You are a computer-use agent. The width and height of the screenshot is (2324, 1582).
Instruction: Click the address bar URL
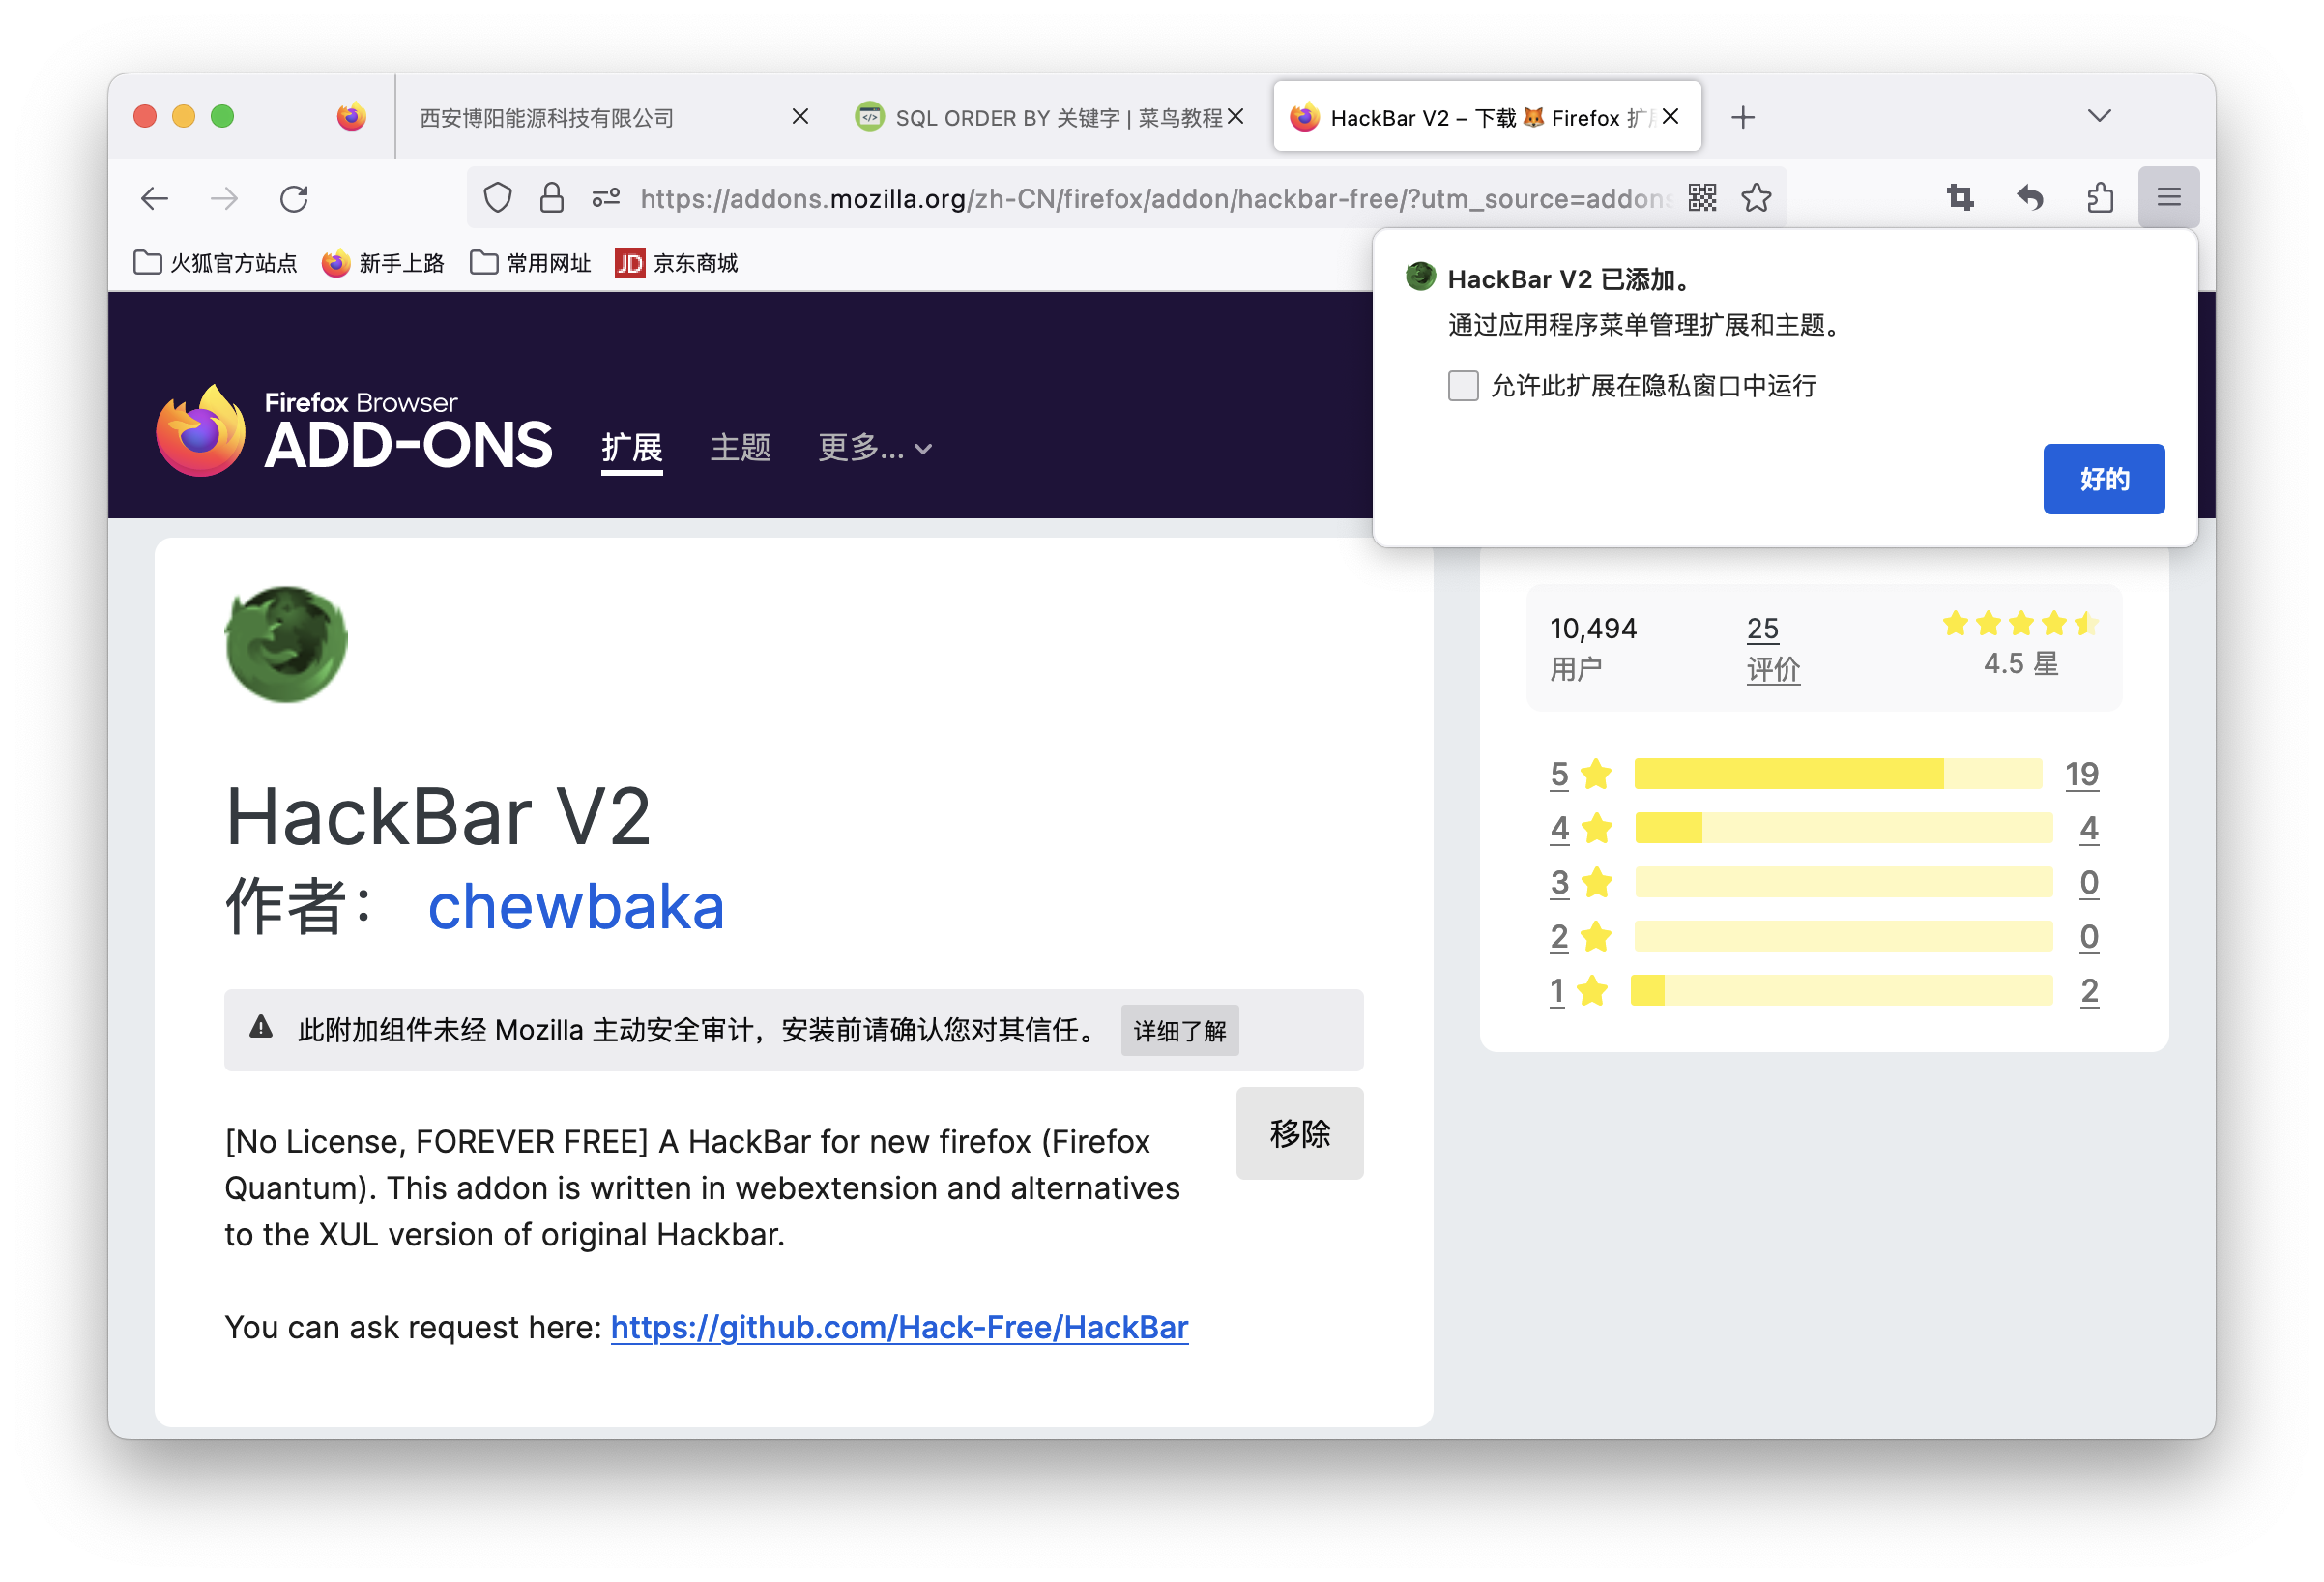(1155, 198)
